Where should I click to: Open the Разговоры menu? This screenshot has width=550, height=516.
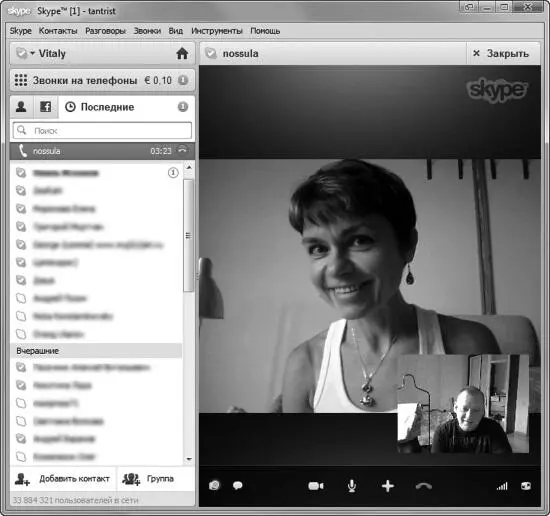(x=105, y=31)
